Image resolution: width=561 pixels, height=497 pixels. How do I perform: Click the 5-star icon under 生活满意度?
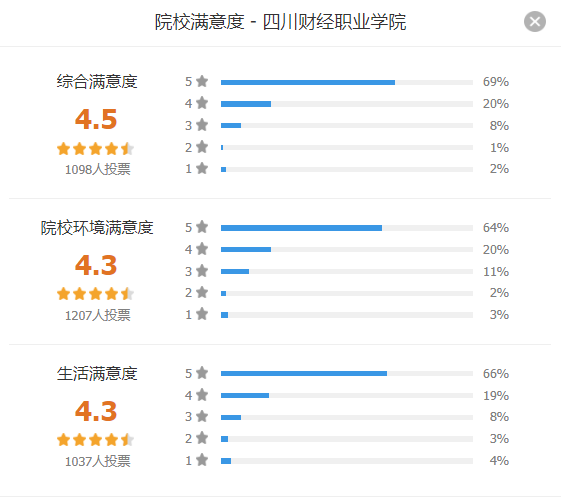[202, 373]
